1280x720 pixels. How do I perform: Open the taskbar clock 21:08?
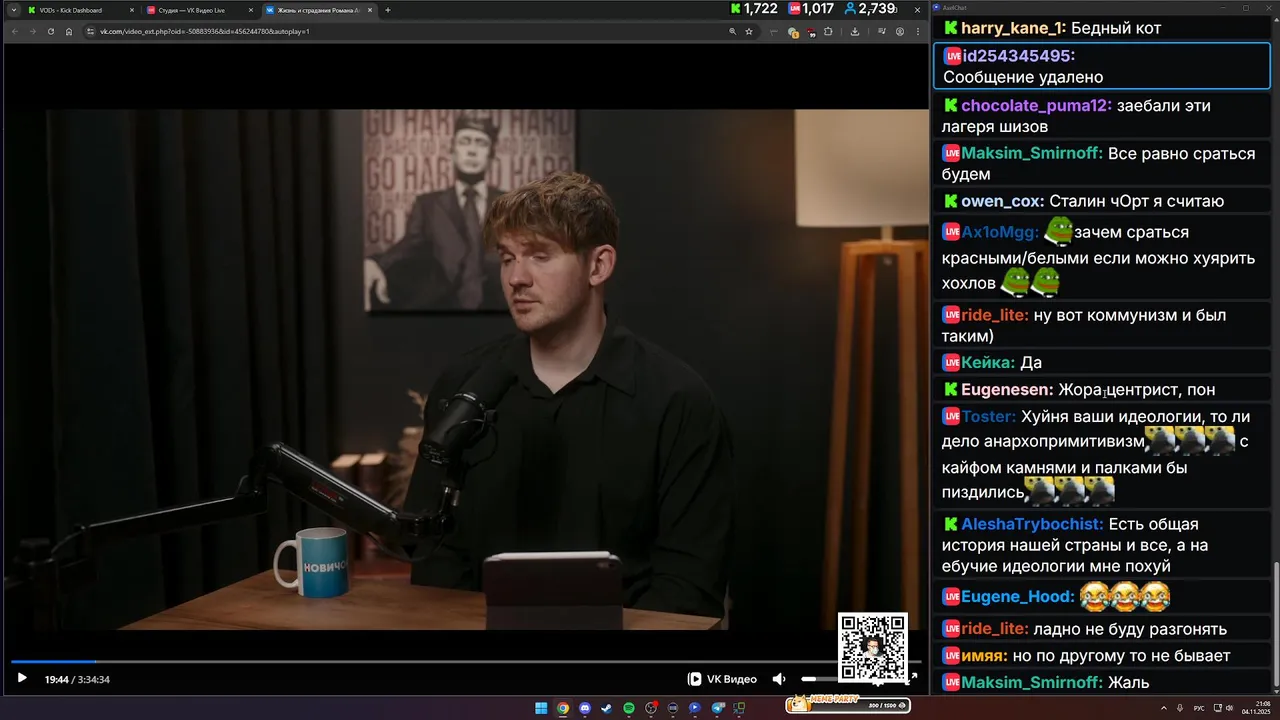(1256, 708)
